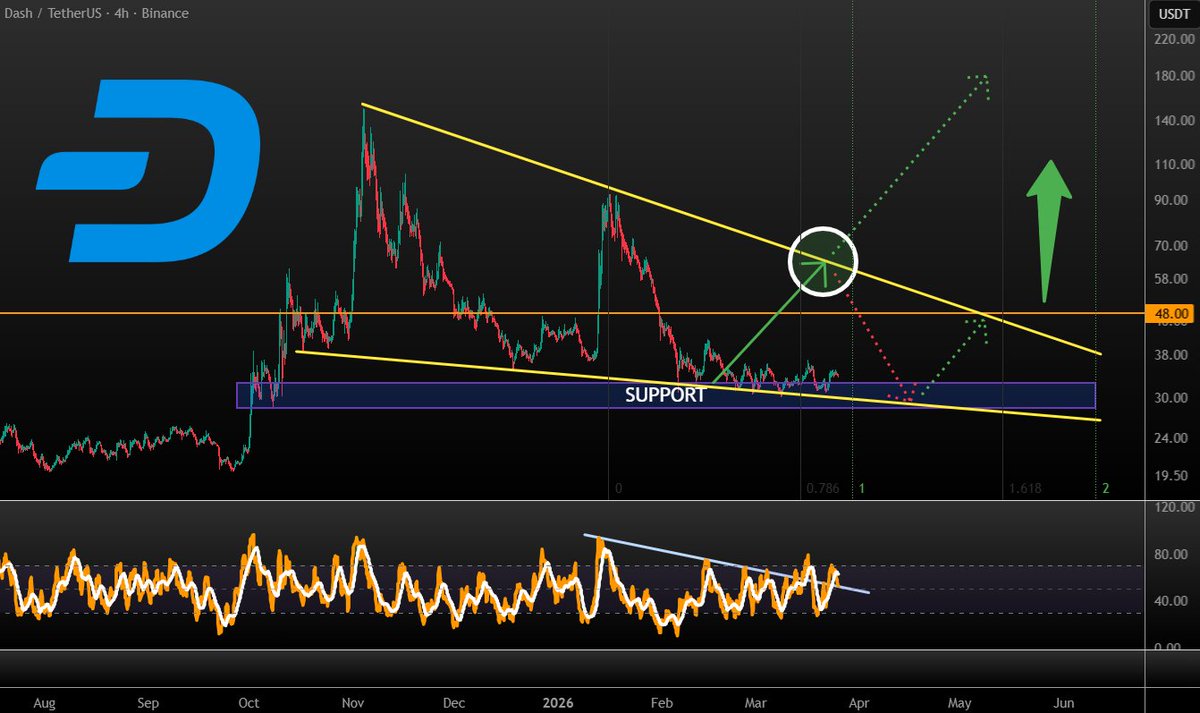Select the SUPPORT zone label
This screenshot has height=713, width=1200.
pos(665,395)
